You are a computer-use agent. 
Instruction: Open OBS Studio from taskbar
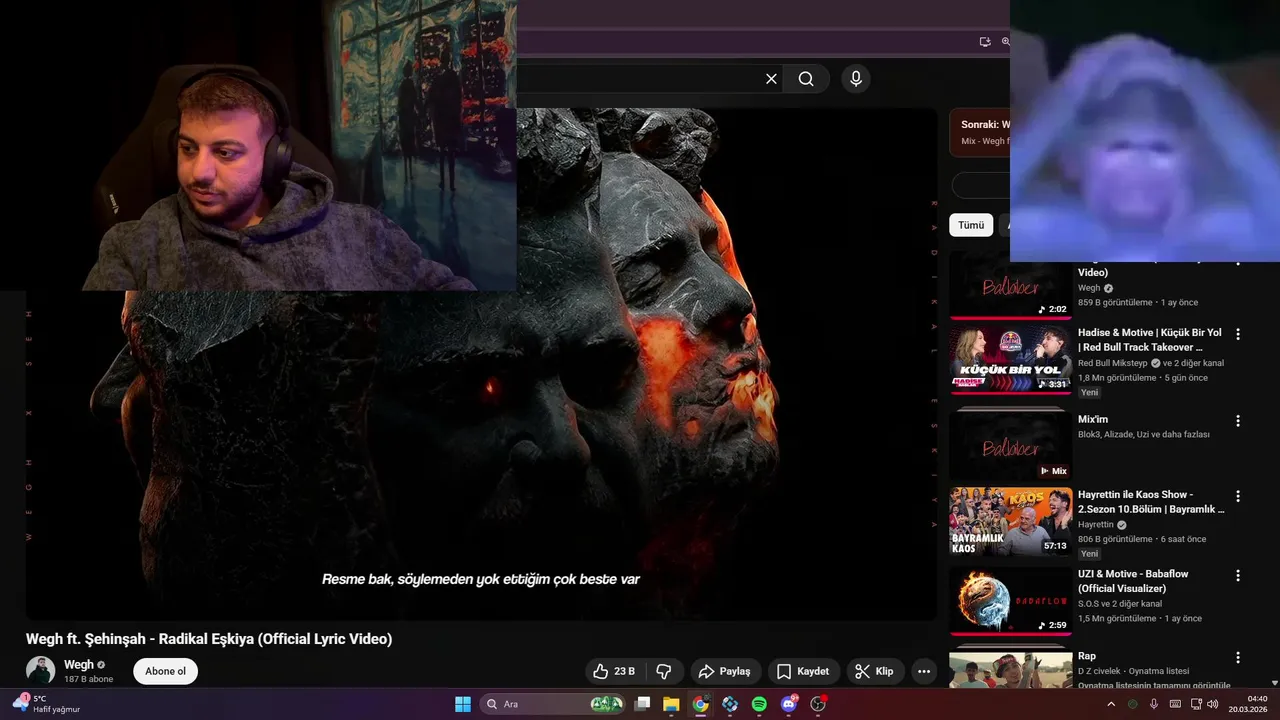click(x=818, y=704)
